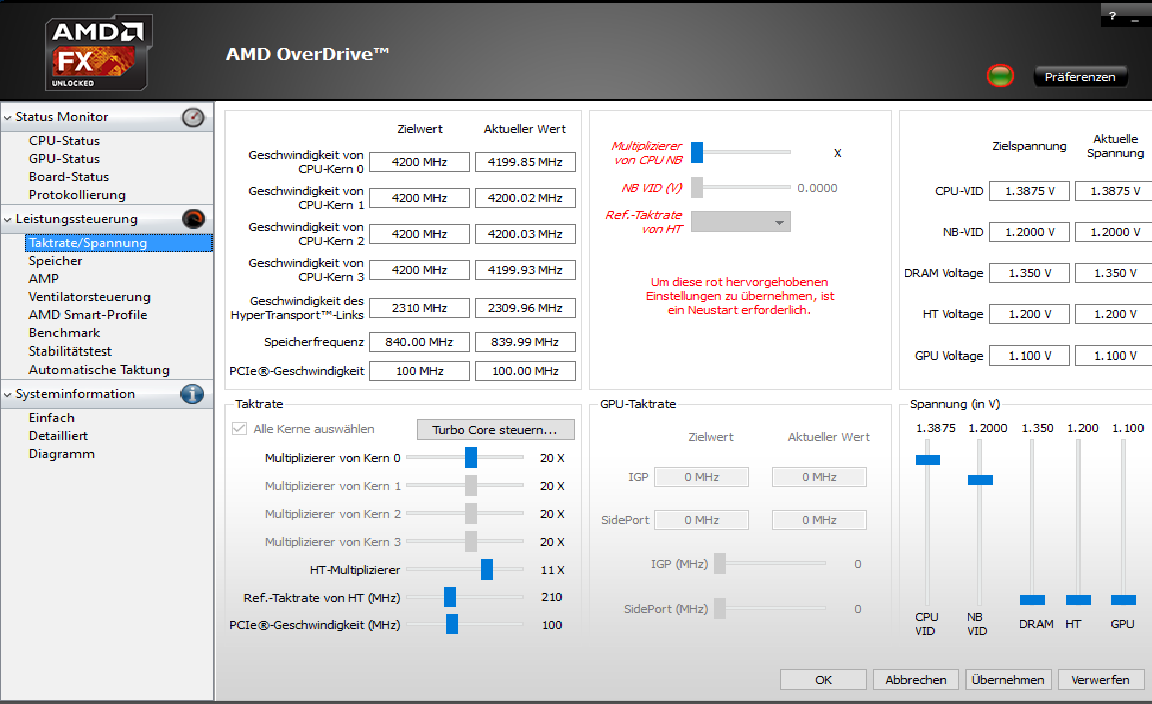
Task: Open the Benchmark page
Action: click(64, 333)
